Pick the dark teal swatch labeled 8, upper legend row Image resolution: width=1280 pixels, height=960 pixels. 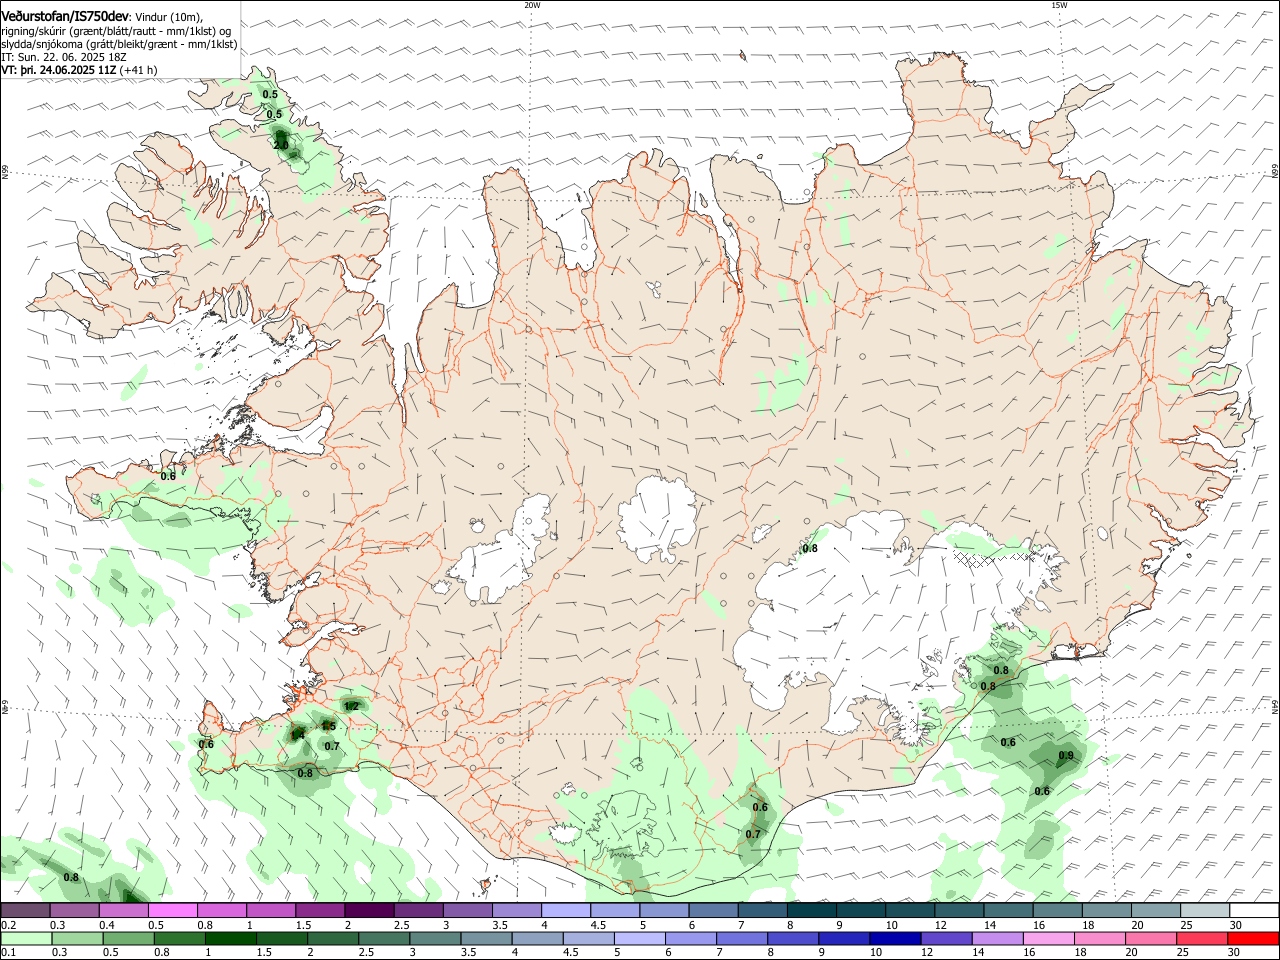click(811, 910)
